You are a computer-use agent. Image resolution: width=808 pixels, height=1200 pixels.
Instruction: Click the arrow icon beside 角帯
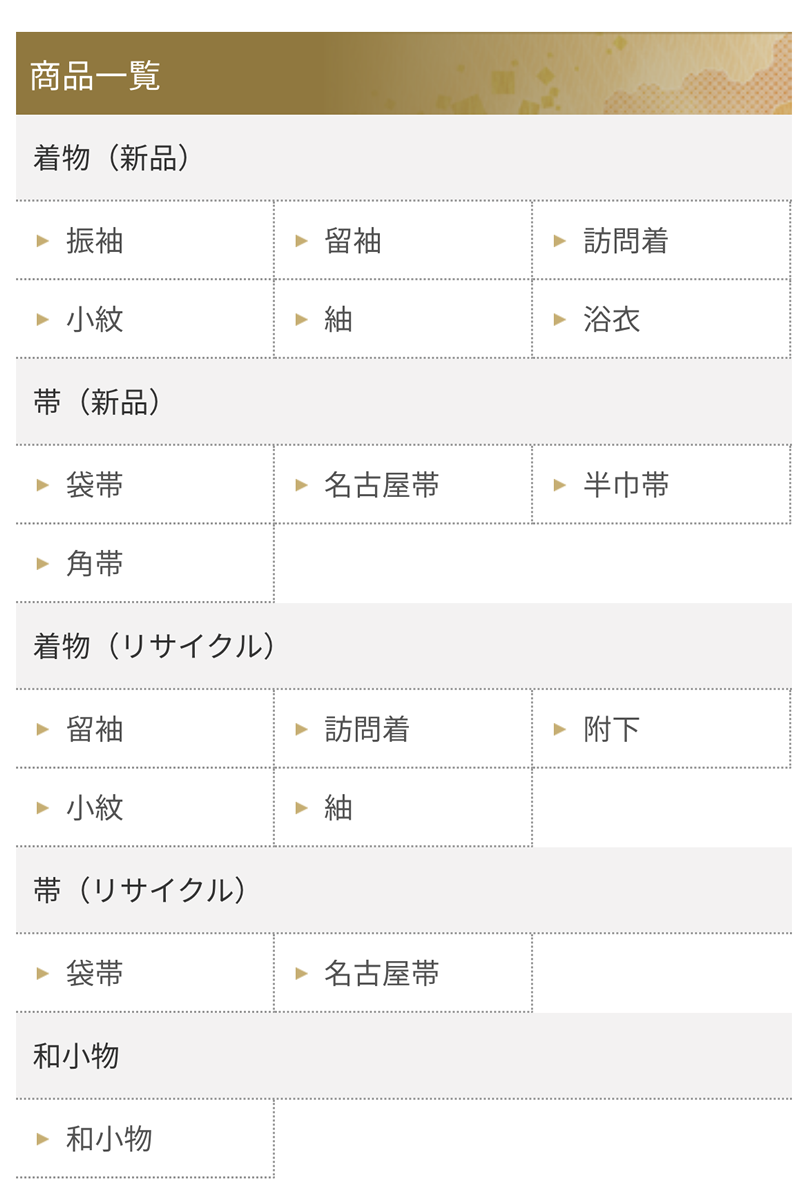click(x=43, y=563)
